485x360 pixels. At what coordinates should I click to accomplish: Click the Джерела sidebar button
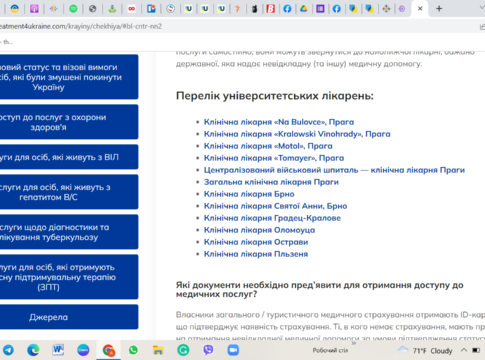(69, 317)
